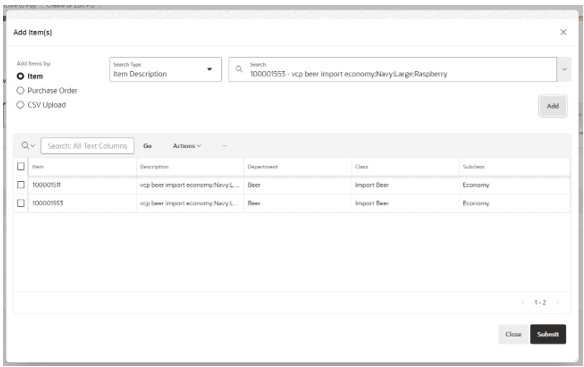Click the Submit button
584x367 pixels.
point(548,334)
